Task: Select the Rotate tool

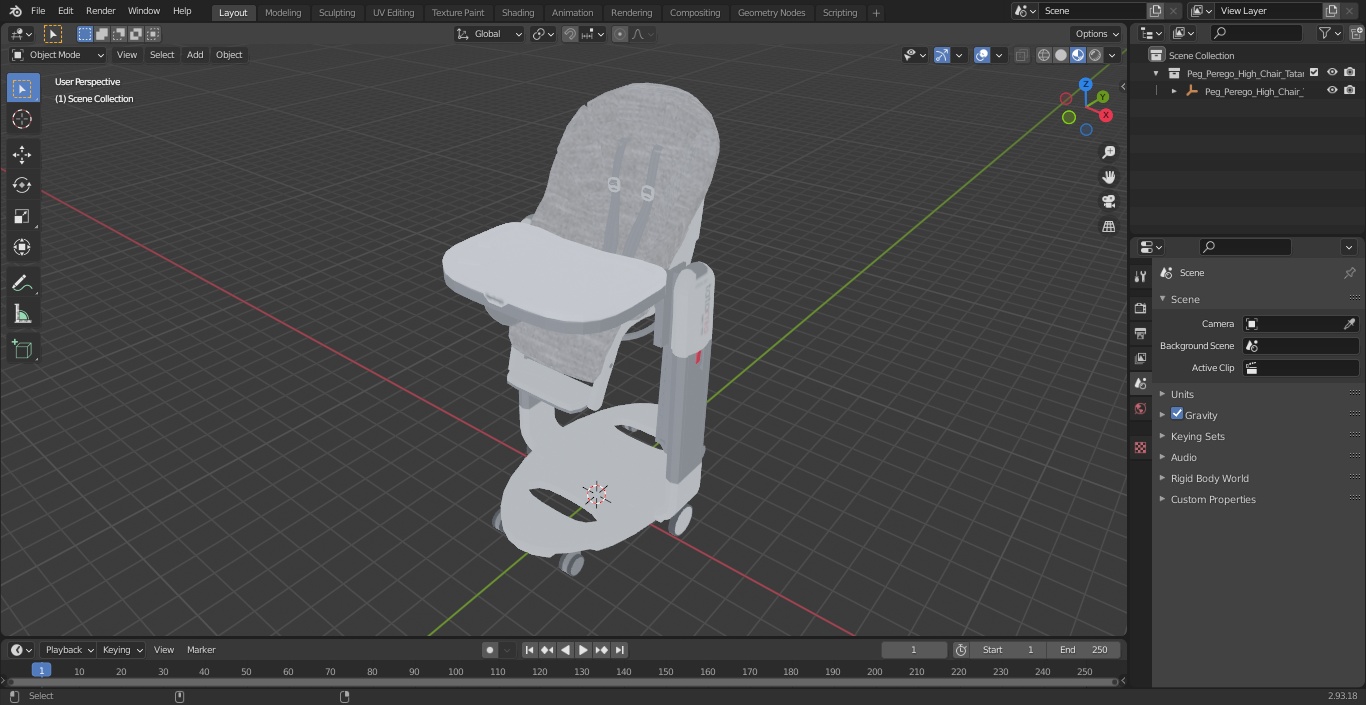Action: click(x=22, y=185)
